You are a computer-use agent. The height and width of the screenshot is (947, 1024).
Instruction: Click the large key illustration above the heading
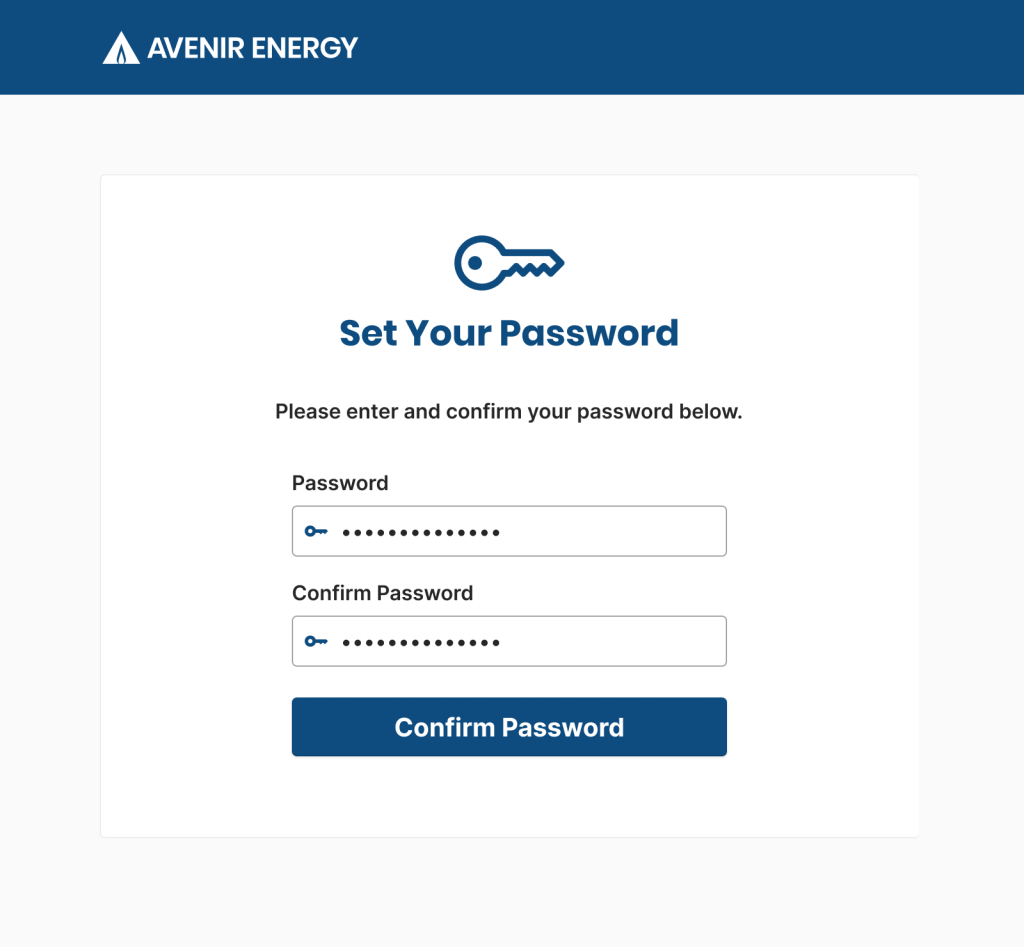click(x=509, y=263)
